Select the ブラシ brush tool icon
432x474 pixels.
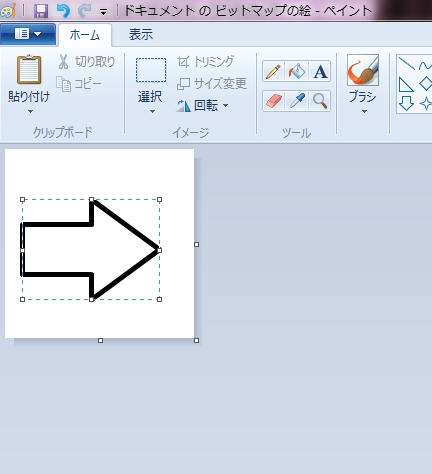point(363,70)
